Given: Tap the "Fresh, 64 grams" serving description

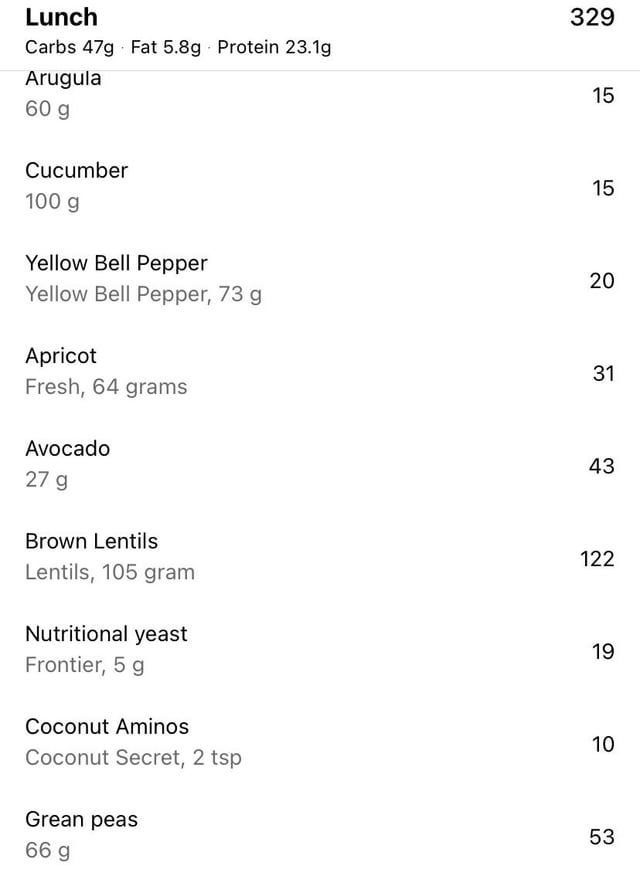Looking at the screenshot, I should pyautogui.click(x=106, y=387).
